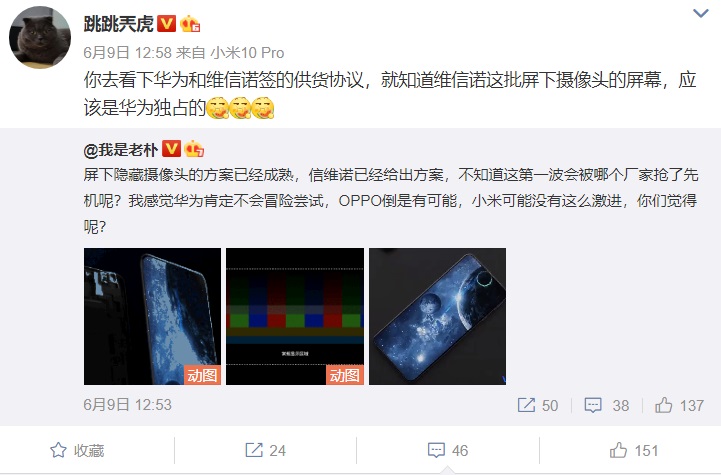721x475 pixels.
Task: Open the comments tab showing 46
Action: (448, 450)
